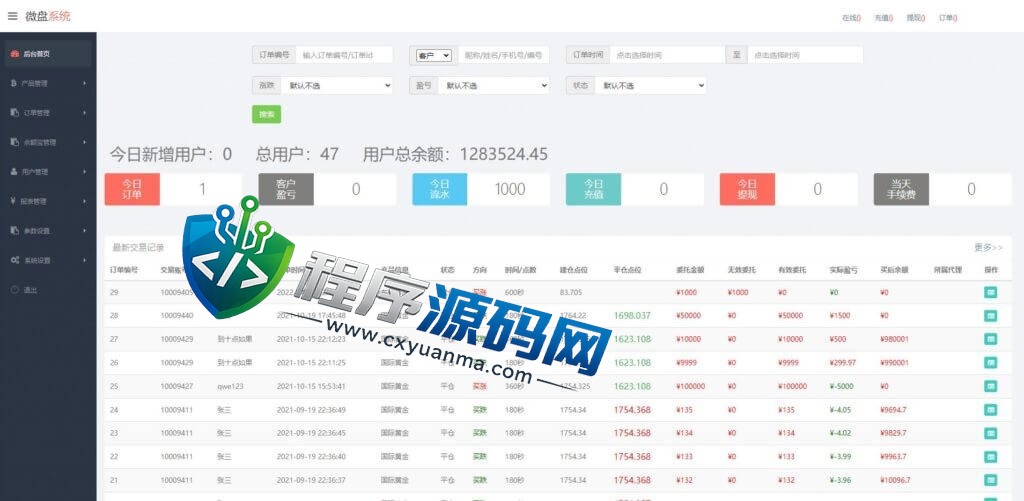Open the action icon for order 27
Viewport: 1024px width, 501px height.
click(991, 340)
